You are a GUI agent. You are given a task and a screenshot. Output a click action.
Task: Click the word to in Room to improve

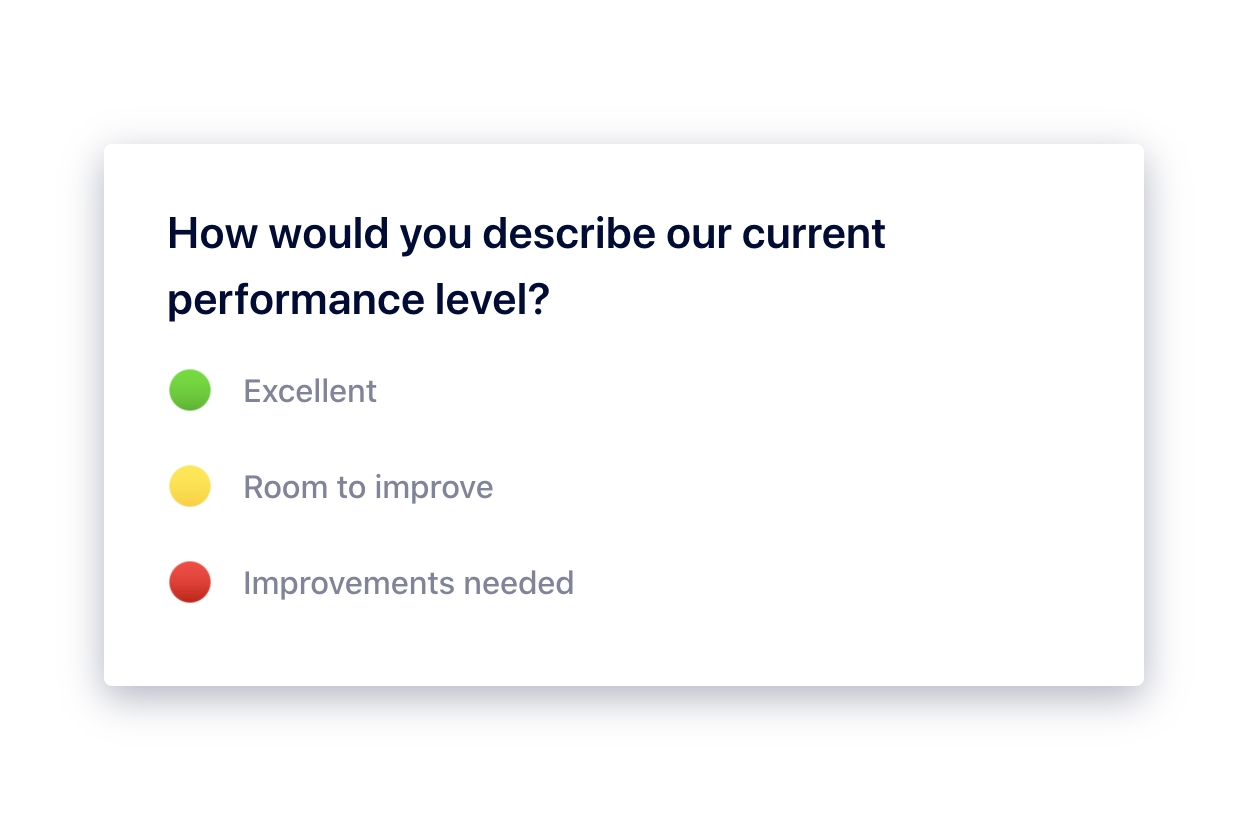[351, 488]
